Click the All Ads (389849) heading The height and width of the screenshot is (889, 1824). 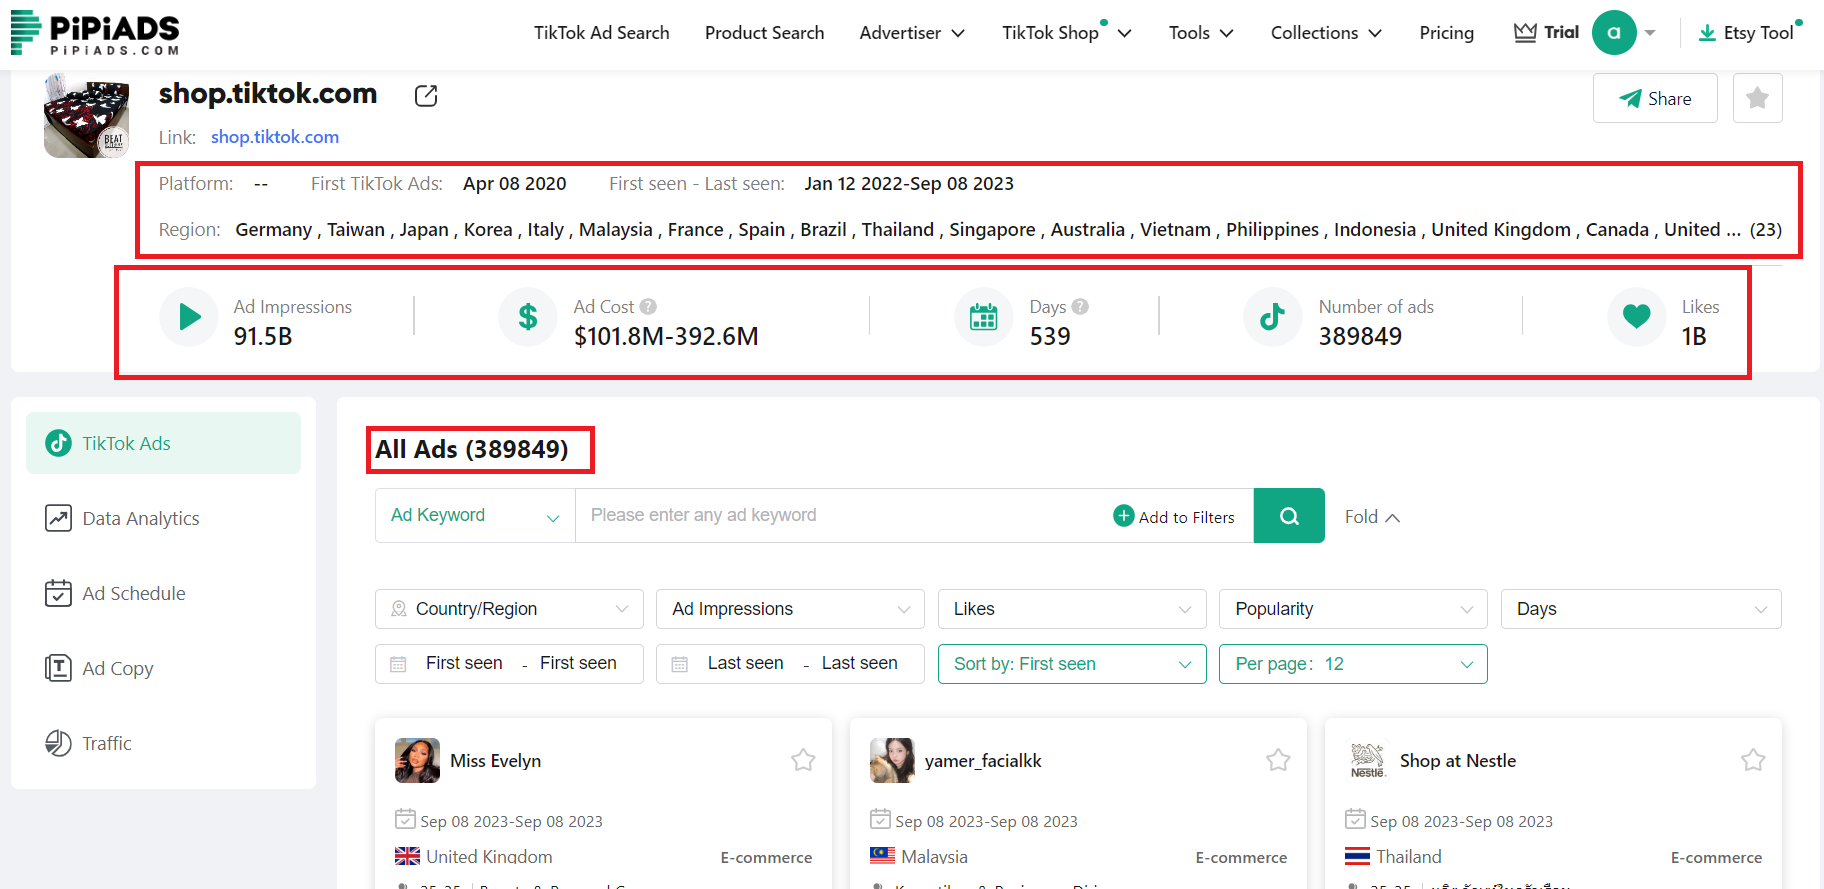pyautogui.click(x=472, y=450)
